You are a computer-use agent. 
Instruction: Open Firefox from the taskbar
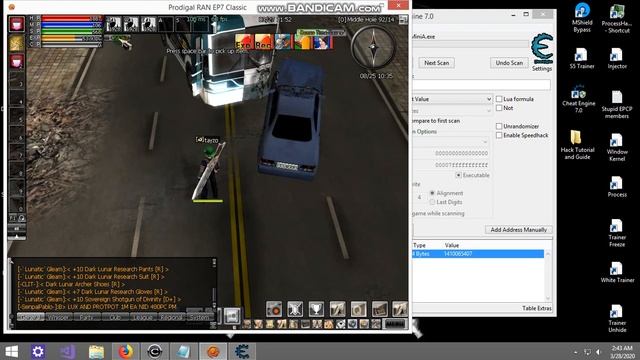pyautogui.click(x=125, y=351)
